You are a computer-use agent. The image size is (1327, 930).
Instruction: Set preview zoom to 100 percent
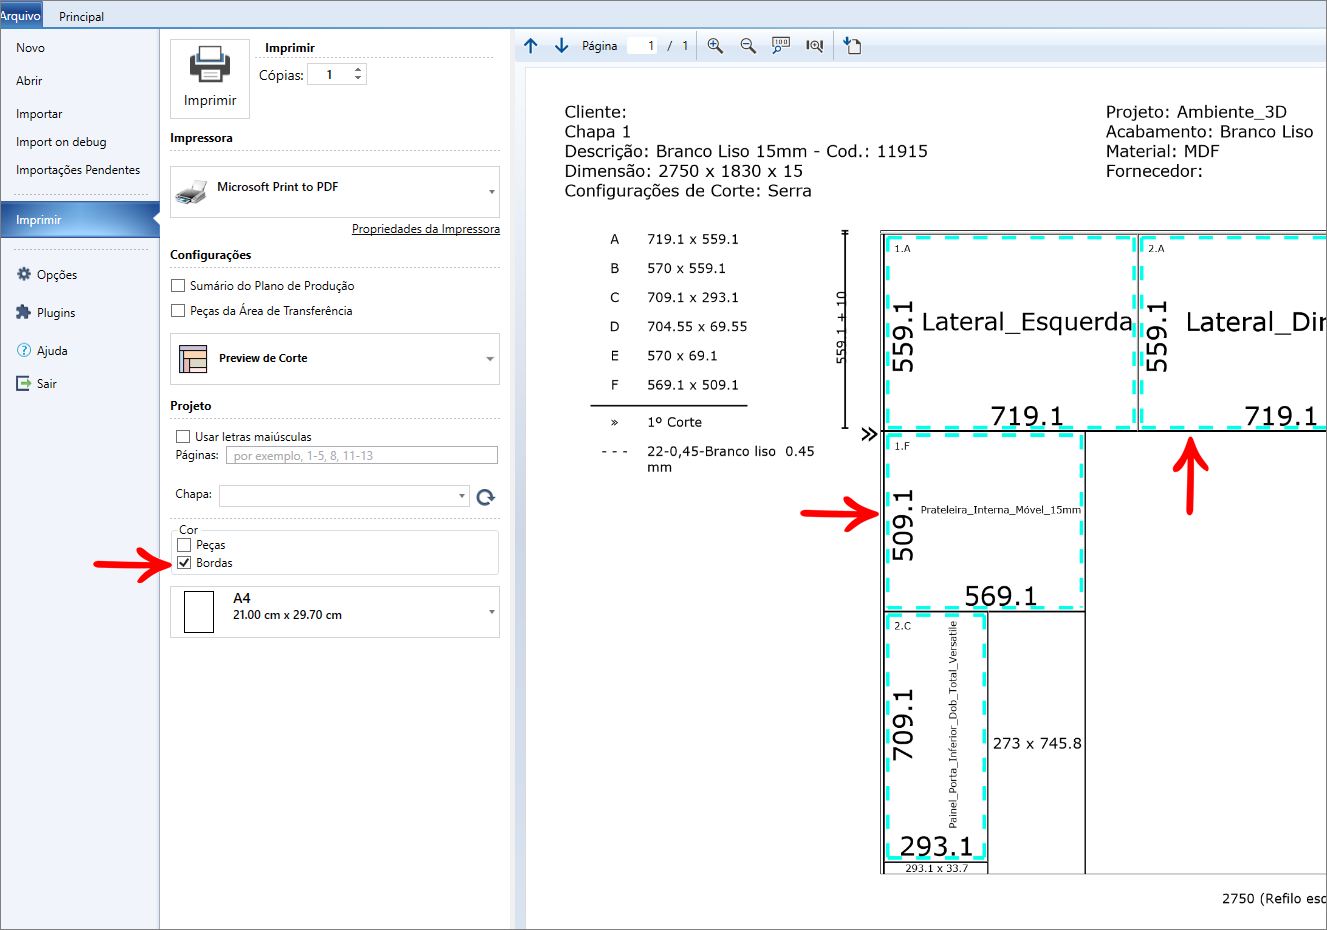(781, 46)
